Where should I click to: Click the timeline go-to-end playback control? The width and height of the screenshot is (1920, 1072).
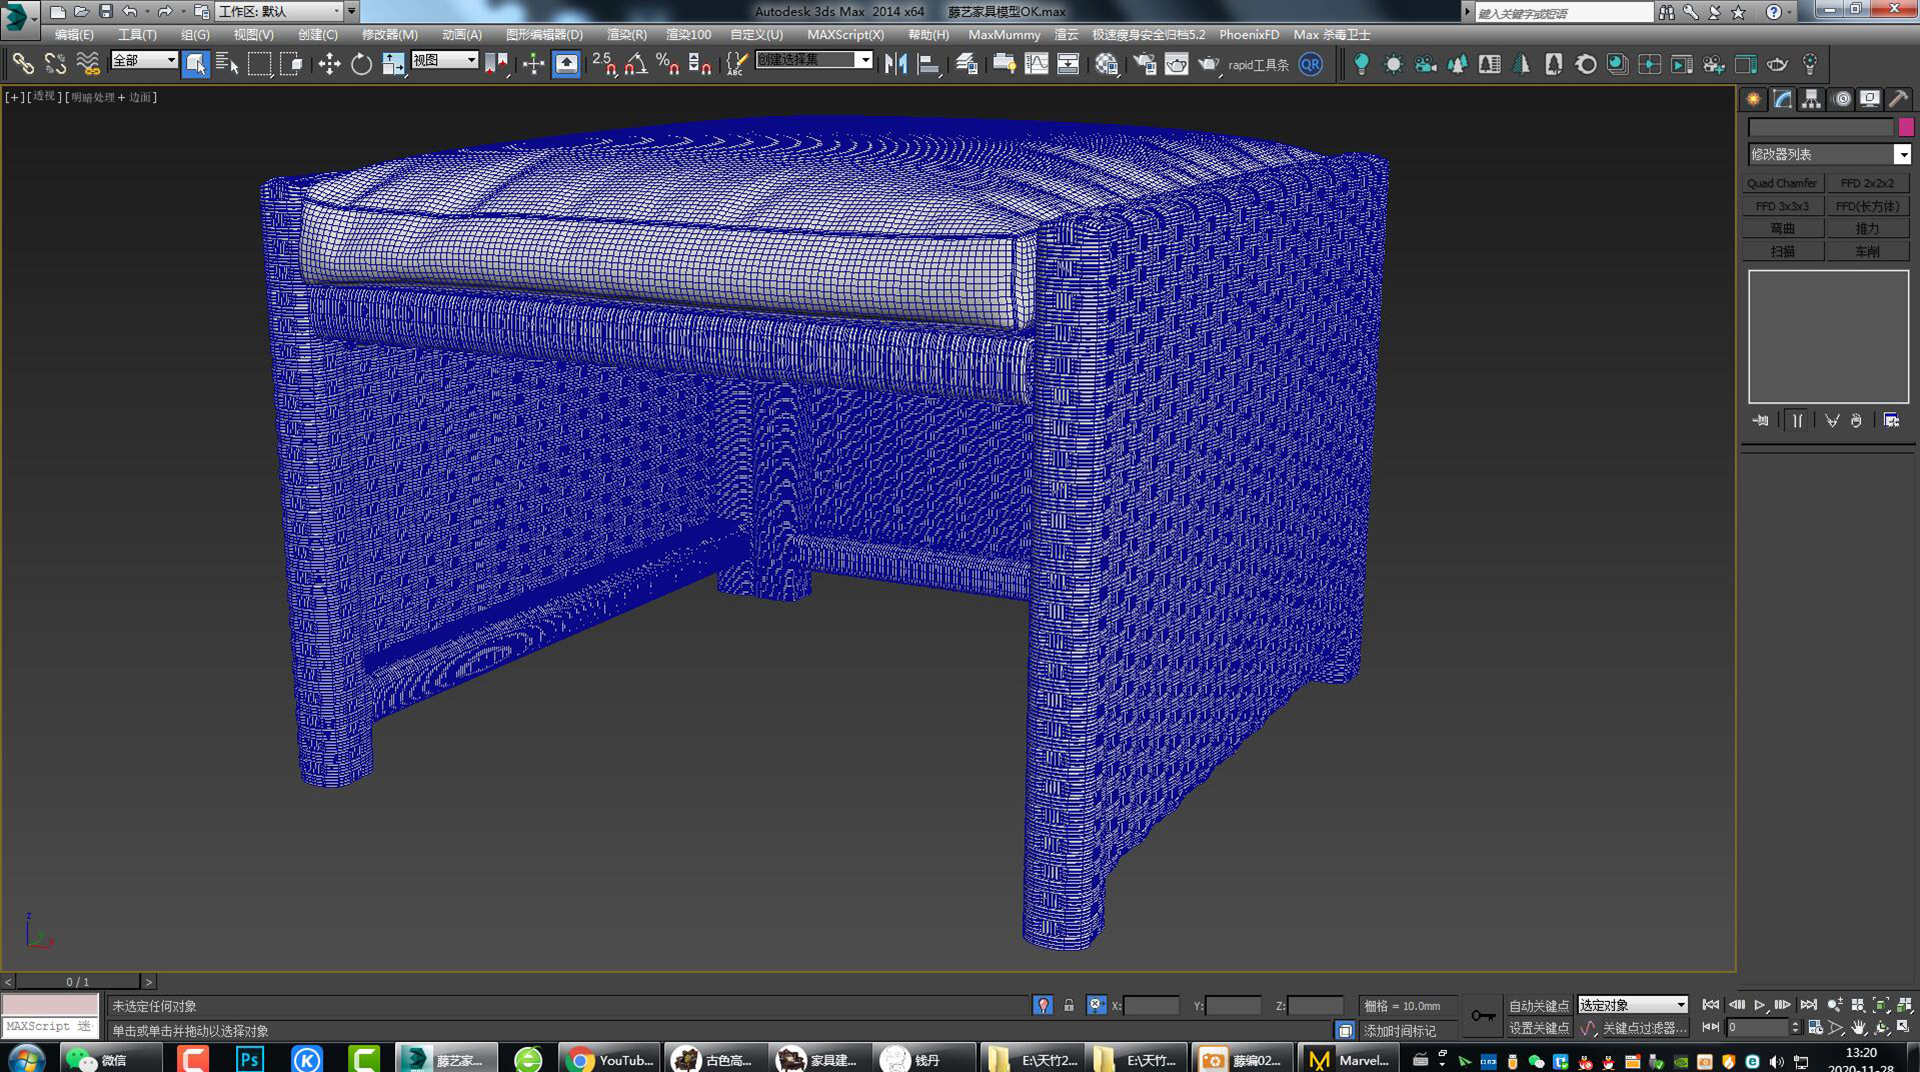(1809, 1005)
